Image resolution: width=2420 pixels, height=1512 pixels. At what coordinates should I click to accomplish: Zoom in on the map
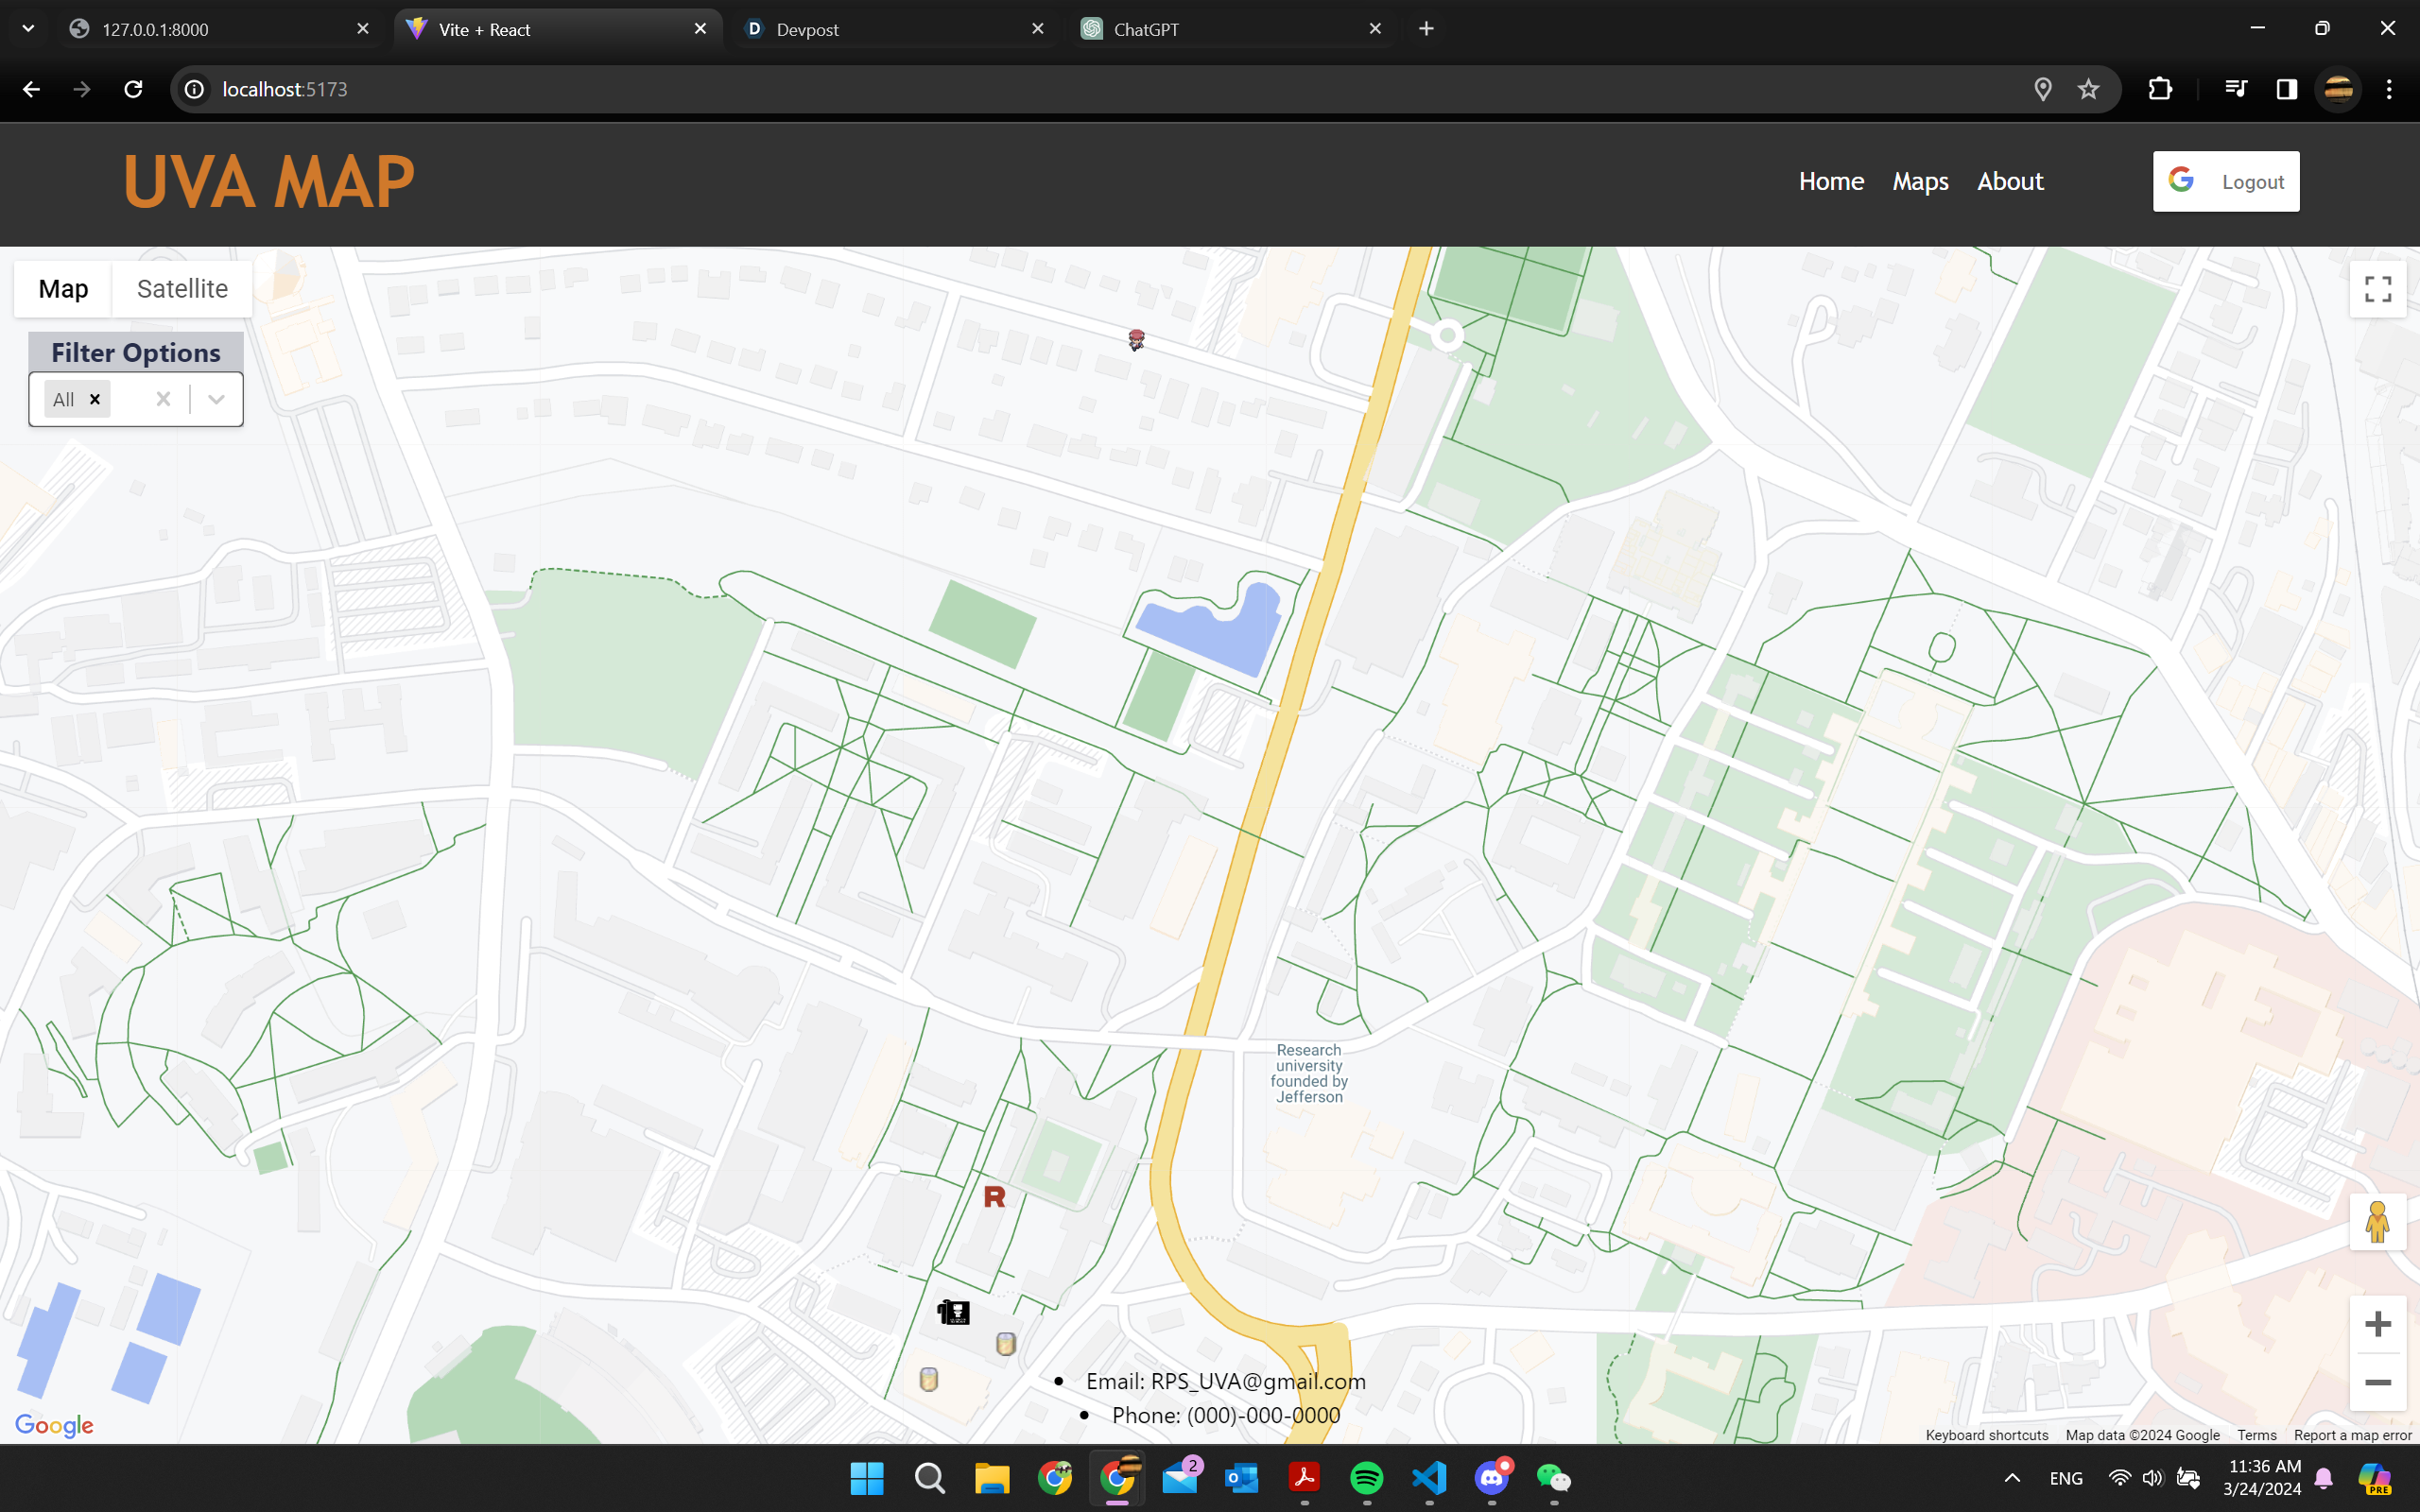(2377, 1324)
